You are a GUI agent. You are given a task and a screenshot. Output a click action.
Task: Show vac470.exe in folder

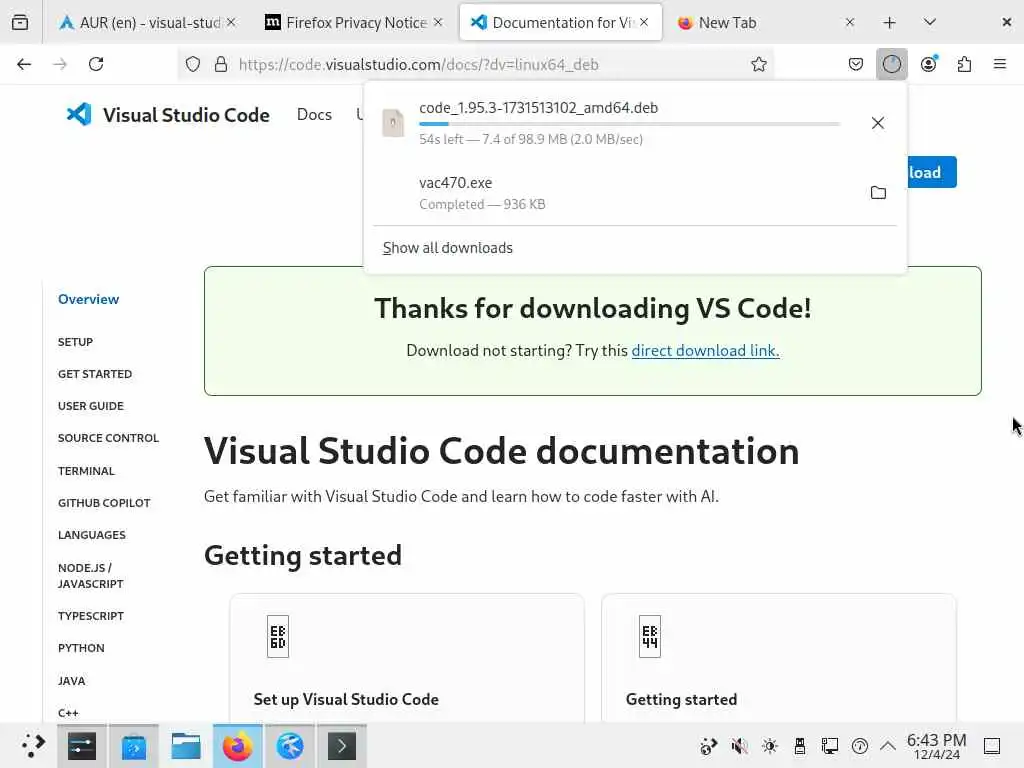878,193
